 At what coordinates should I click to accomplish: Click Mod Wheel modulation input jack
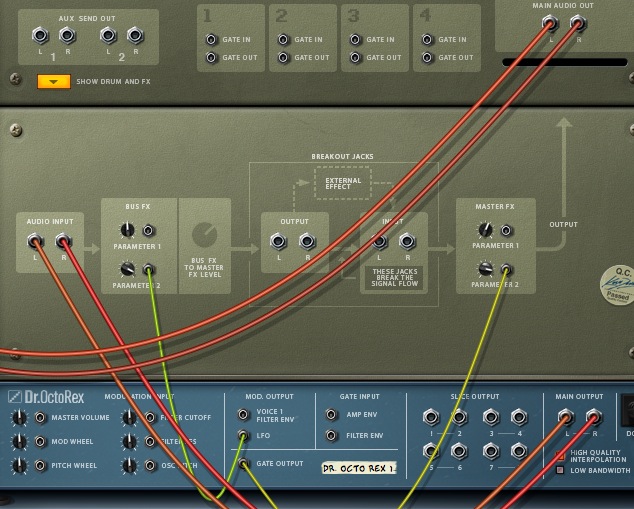click(40, 441)
